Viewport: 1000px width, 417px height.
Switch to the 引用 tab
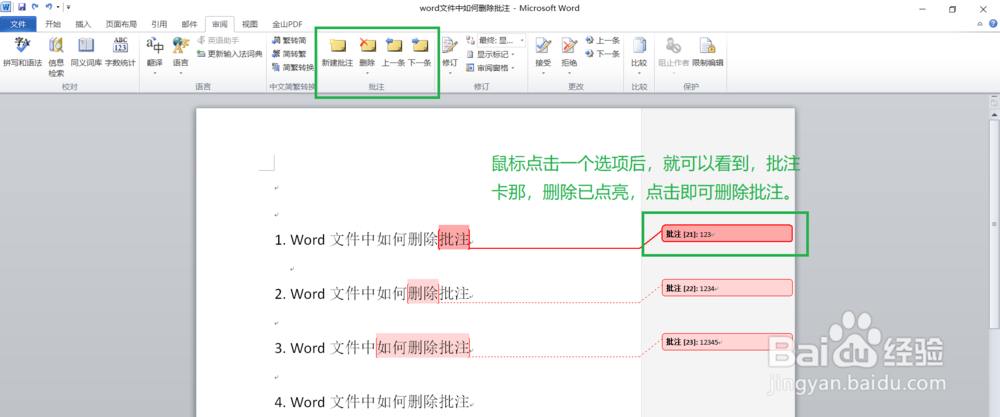pos(159,24)
